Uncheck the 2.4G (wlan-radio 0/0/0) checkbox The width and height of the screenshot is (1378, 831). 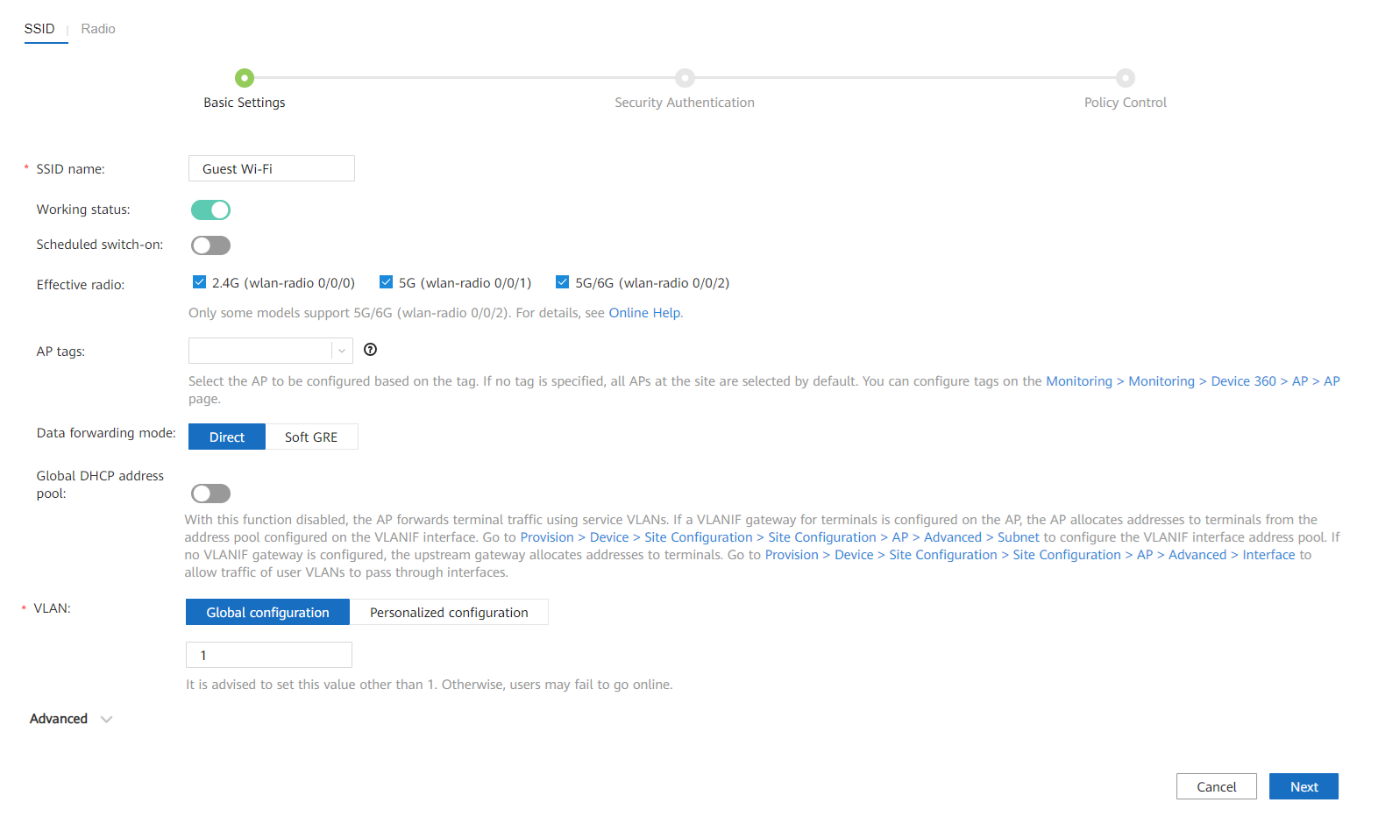198,282
